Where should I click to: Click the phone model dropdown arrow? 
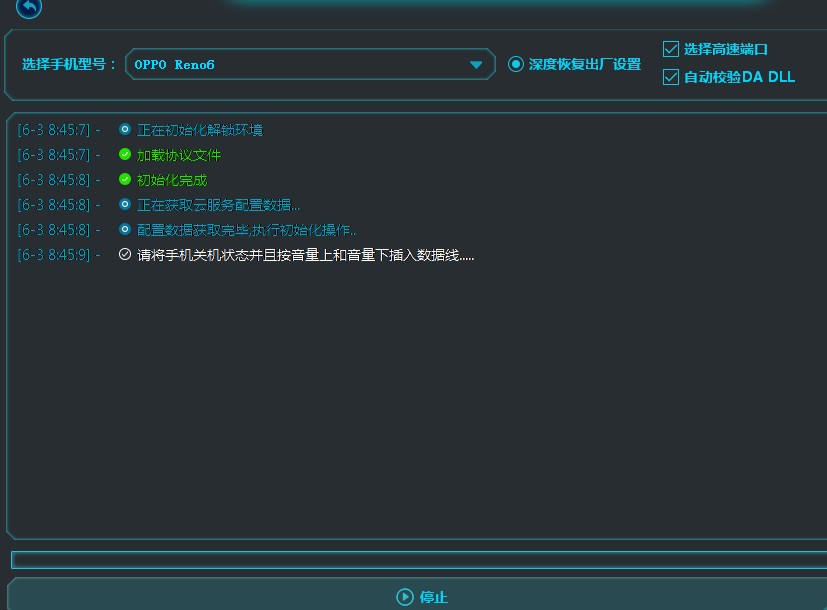[476, 64]
